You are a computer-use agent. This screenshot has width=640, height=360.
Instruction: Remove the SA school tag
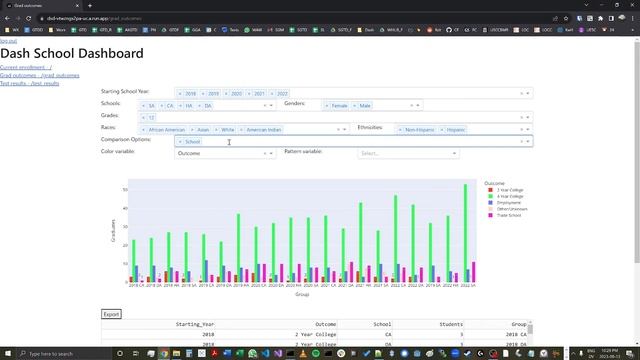pyautogui.click(x=143, y=106)
